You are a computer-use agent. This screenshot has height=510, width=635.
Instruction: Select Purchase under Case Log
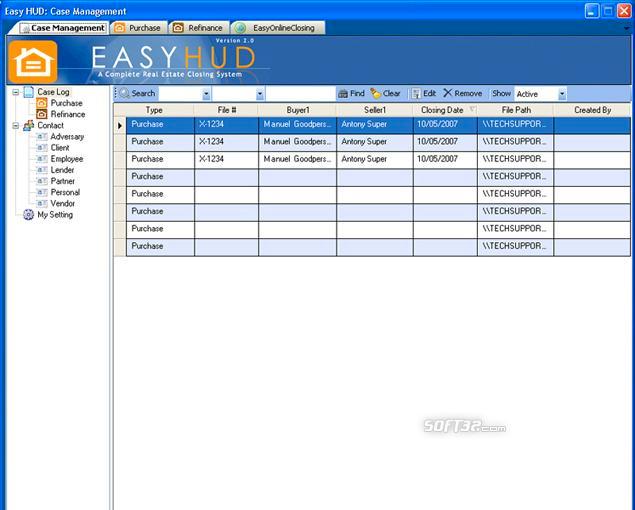click(x=66, y=103)
